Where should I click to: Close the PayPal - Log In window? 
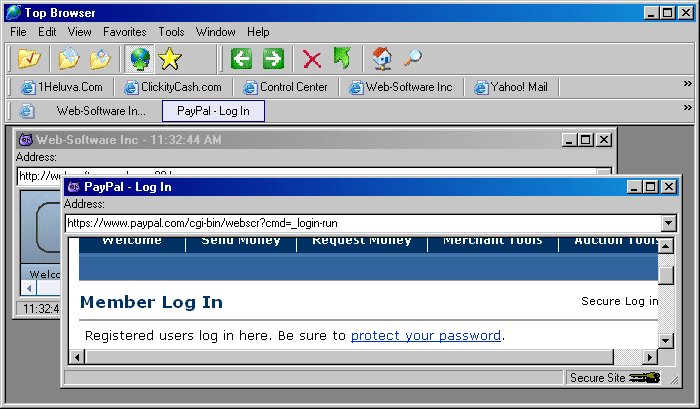point(669,187)
